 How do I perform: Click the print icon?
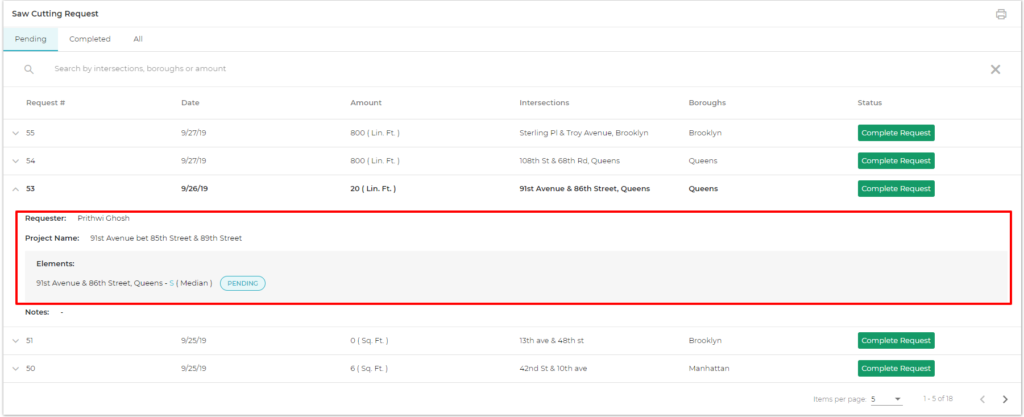coord(1000,14)
